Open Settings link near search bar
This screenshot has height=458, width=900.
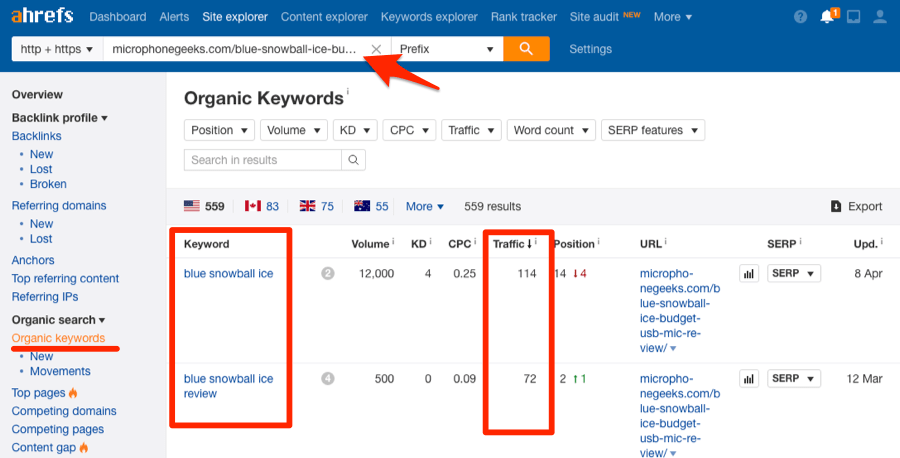click(591, 49)
